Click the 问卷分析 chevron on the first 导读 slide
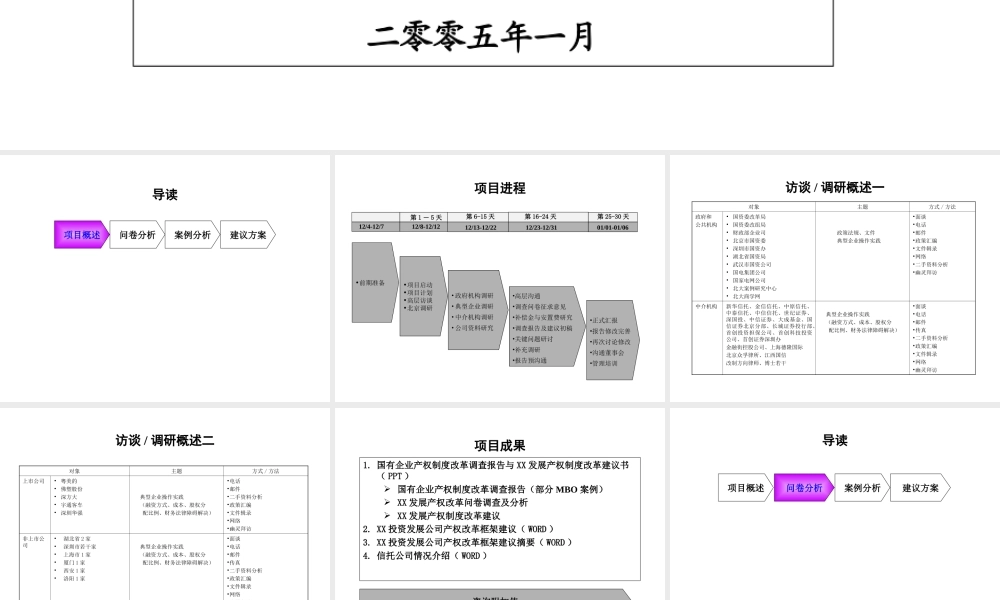 click(135, 235)
